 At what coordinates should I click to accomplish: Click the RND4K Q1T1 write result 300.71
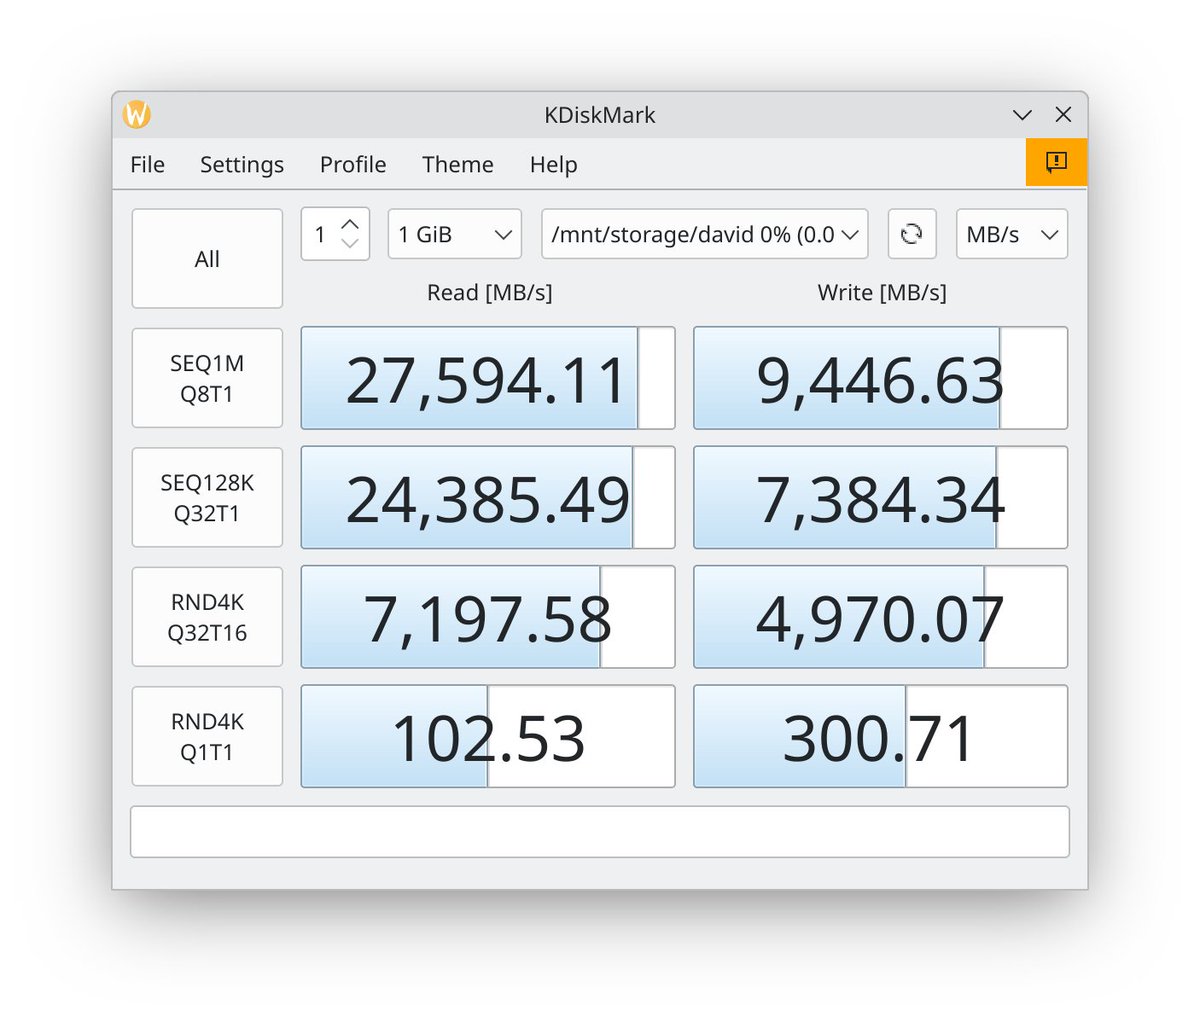[x=880, y=737]
